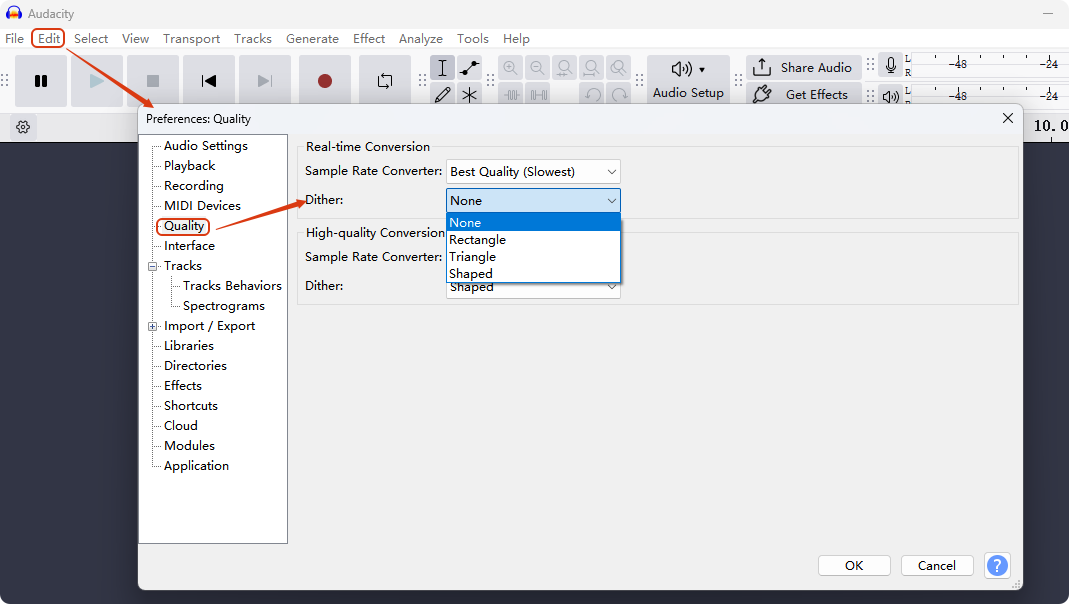
Task: Click the Share Audio button
Action: click(x=804, y=67)
